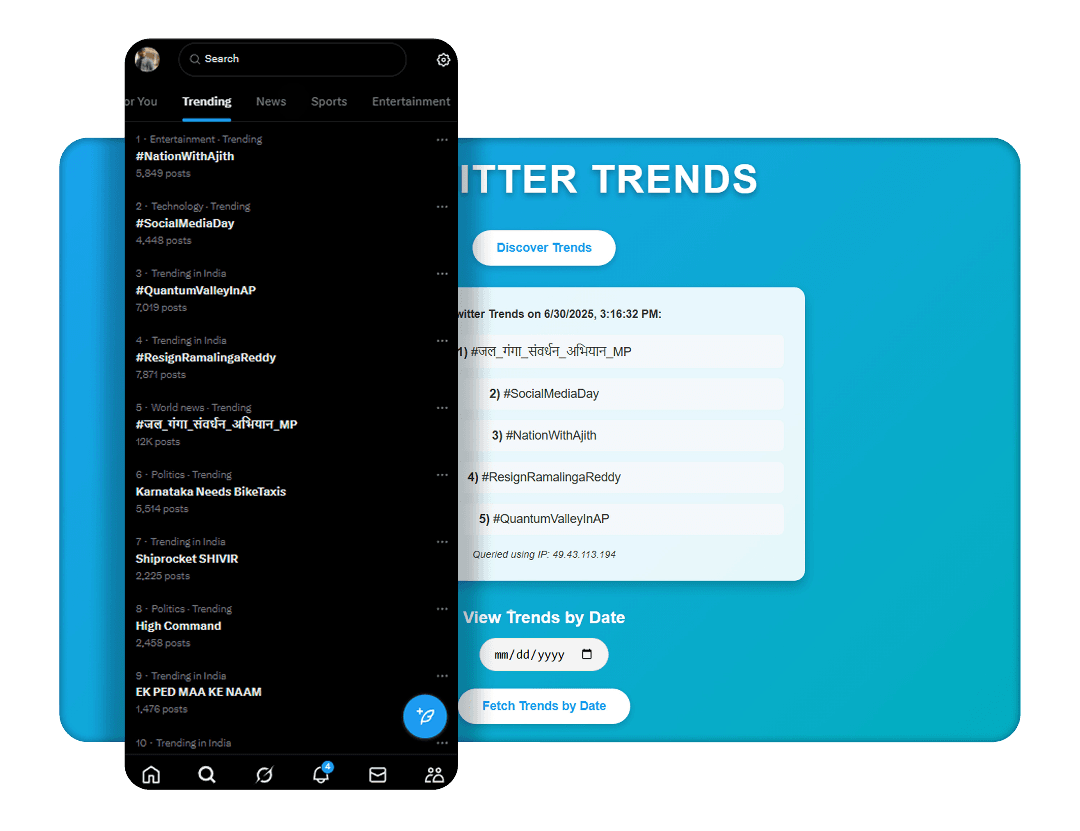This screenshot has width=1080, height=831.
Task: Click the Discover Trends button
Action: click(543, 247)
